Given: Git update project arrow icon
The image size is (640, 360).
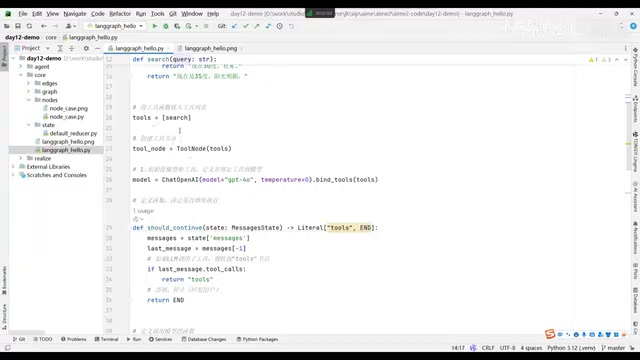Looking at the screenshot, I should tap(234, 26).
